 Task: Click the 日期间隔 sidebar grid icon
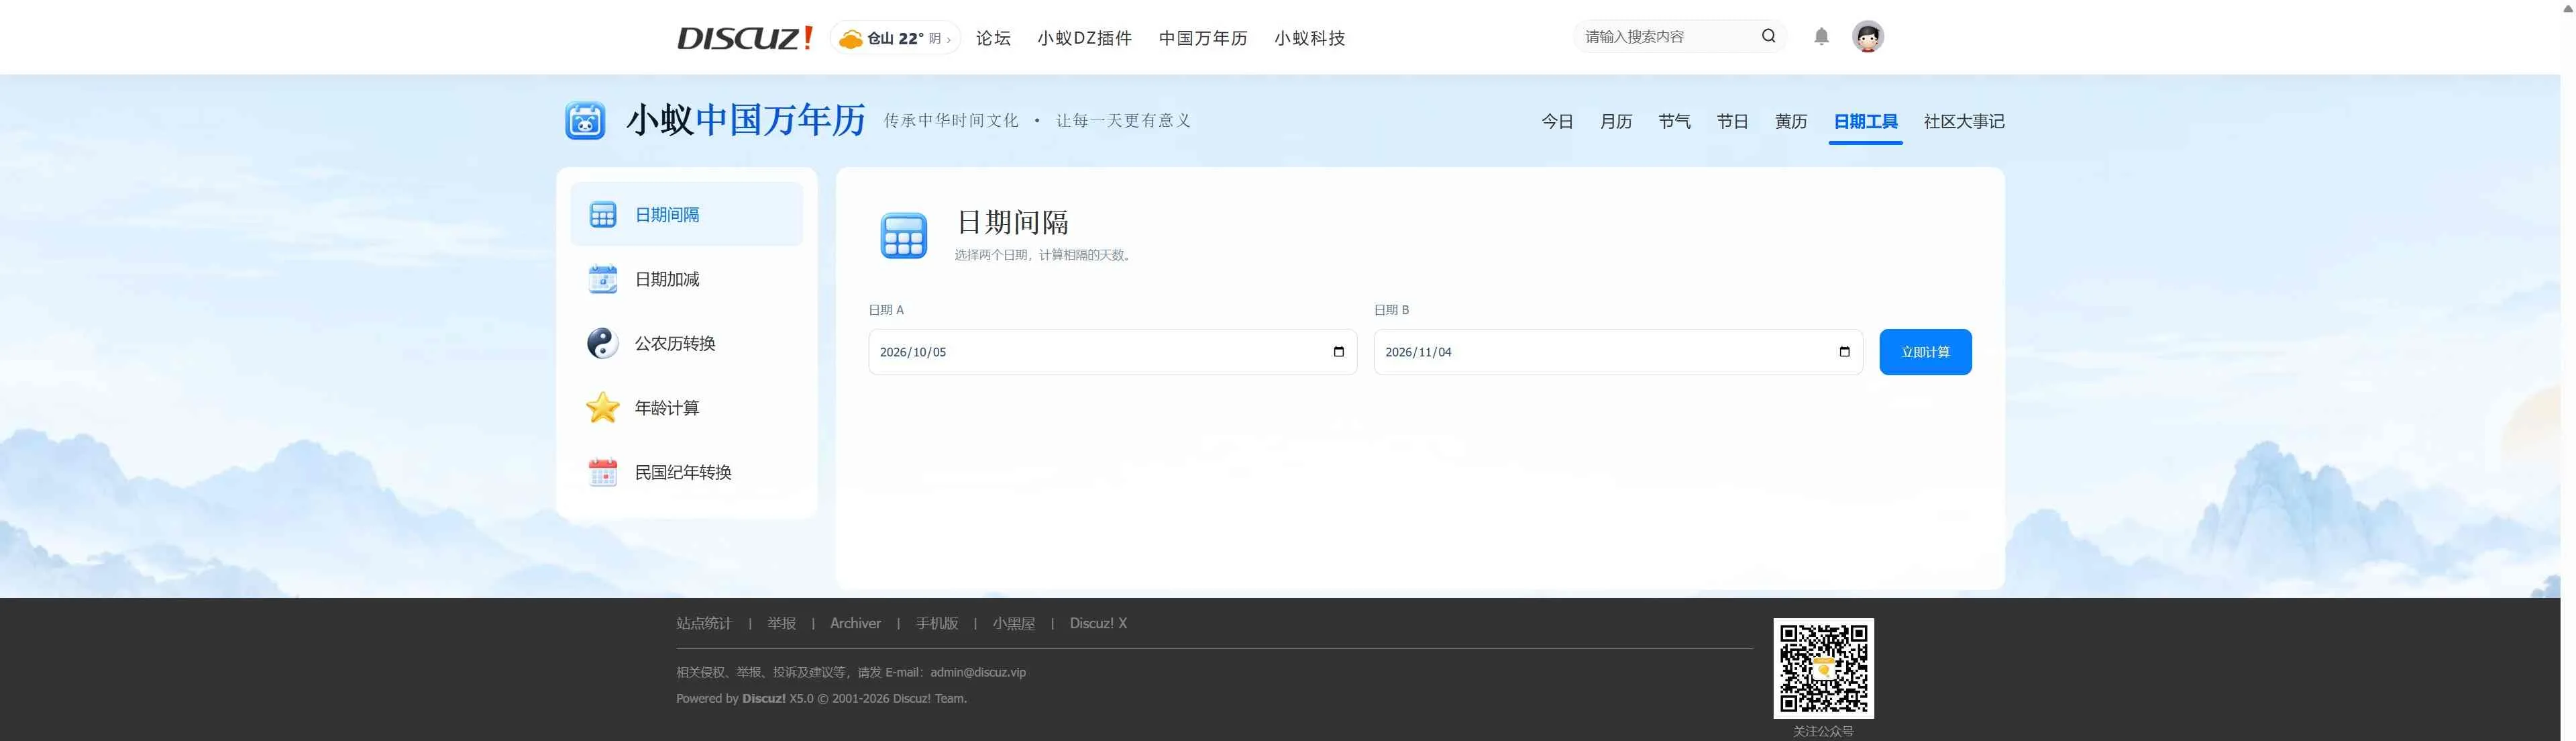point(603,214)
